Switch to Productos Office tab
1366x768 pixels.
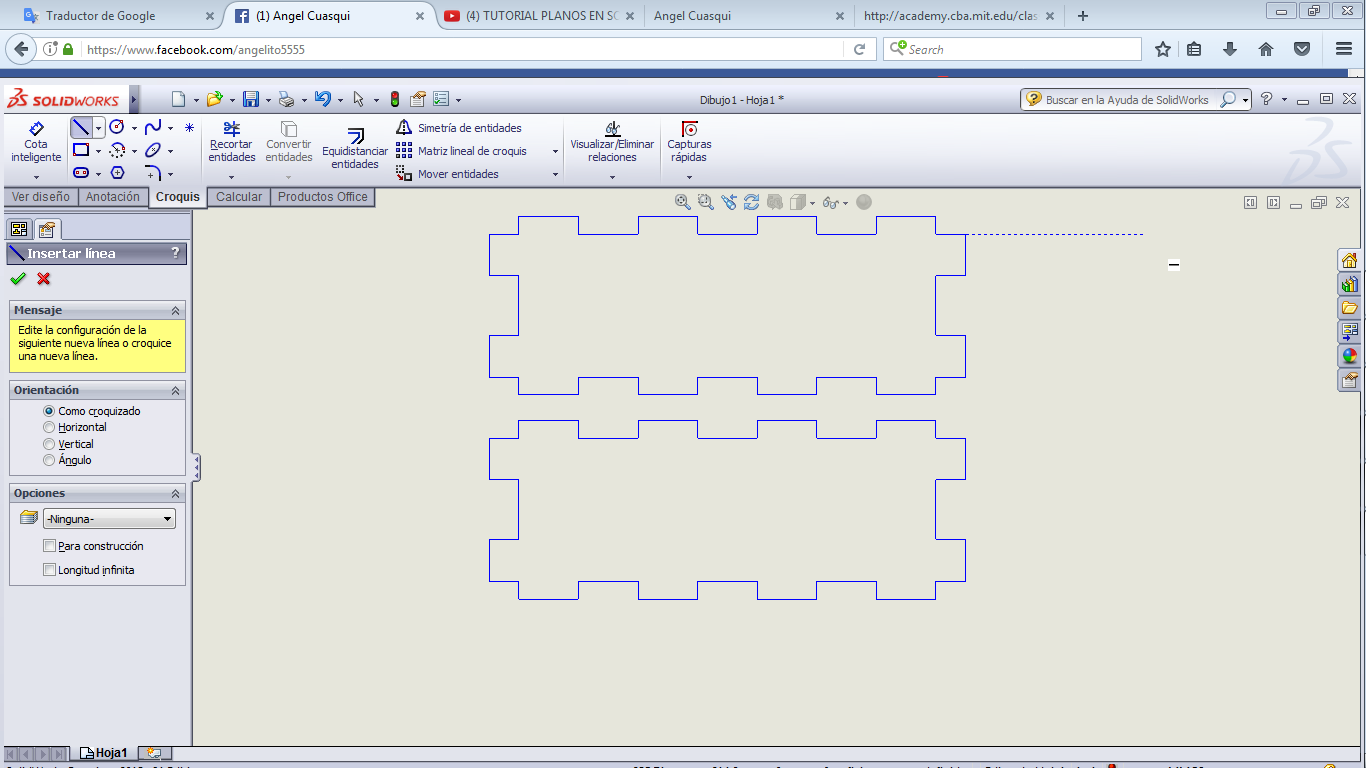pos(322,197)
